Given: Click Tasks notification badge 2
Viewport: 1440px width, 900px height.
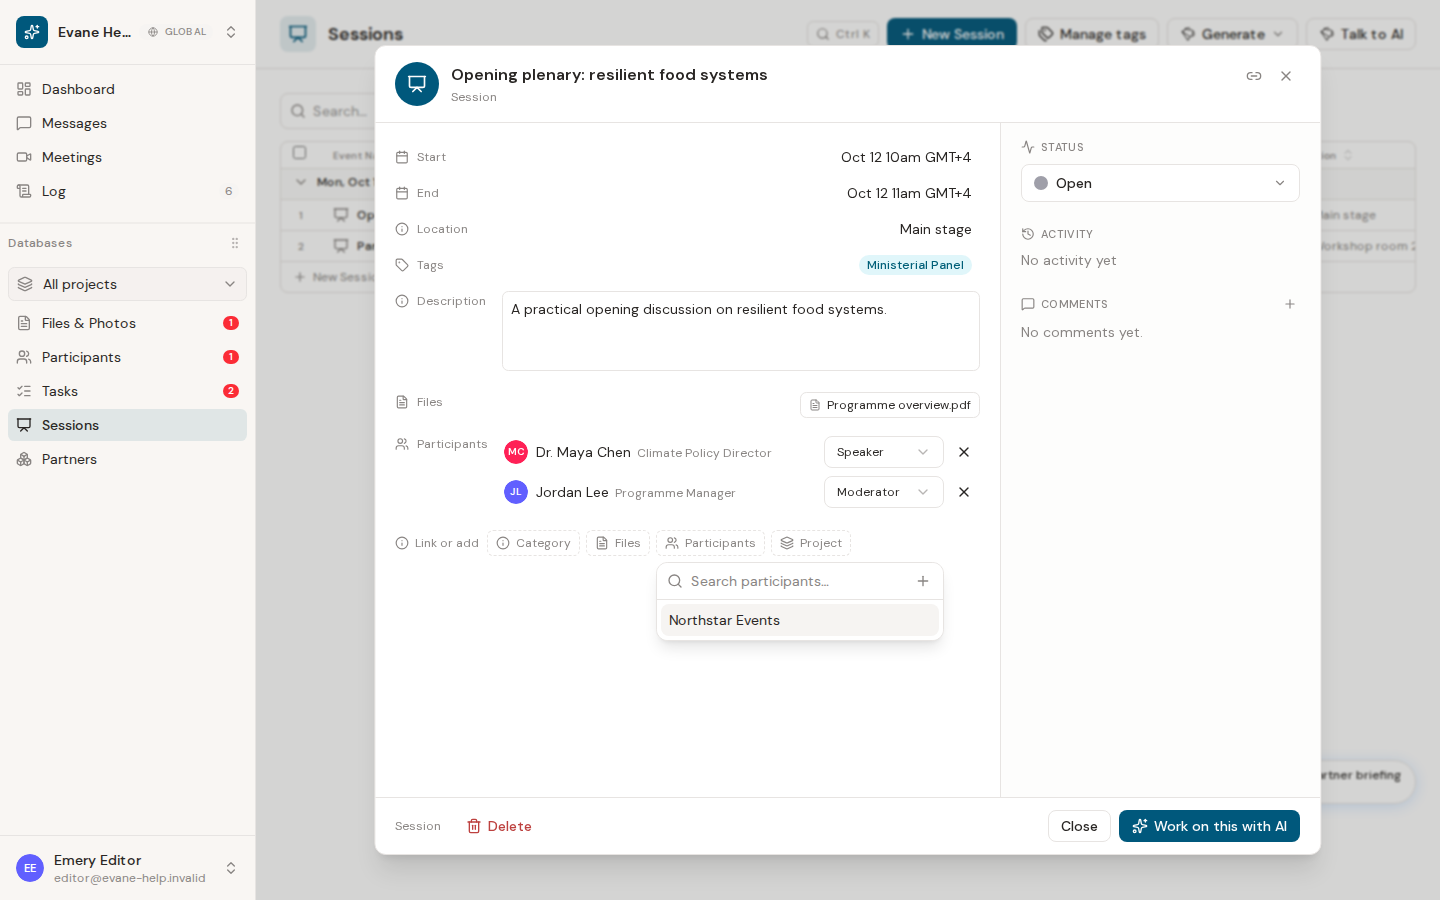Looking at the screenshot, I should click(231, 391).
